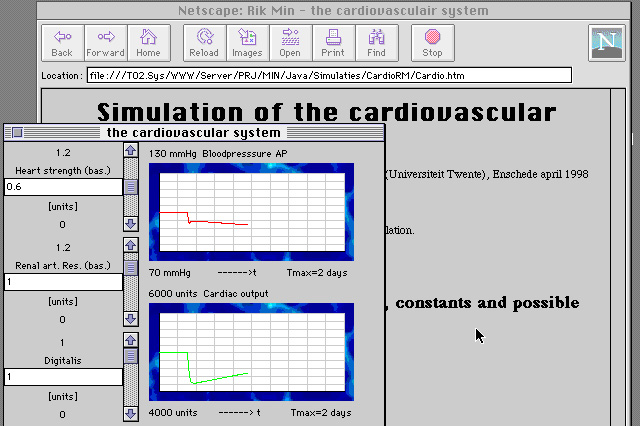Click the '4000 units' axis label
The width and height of the screenshot is (640, 426).
(x=173, y=413)
